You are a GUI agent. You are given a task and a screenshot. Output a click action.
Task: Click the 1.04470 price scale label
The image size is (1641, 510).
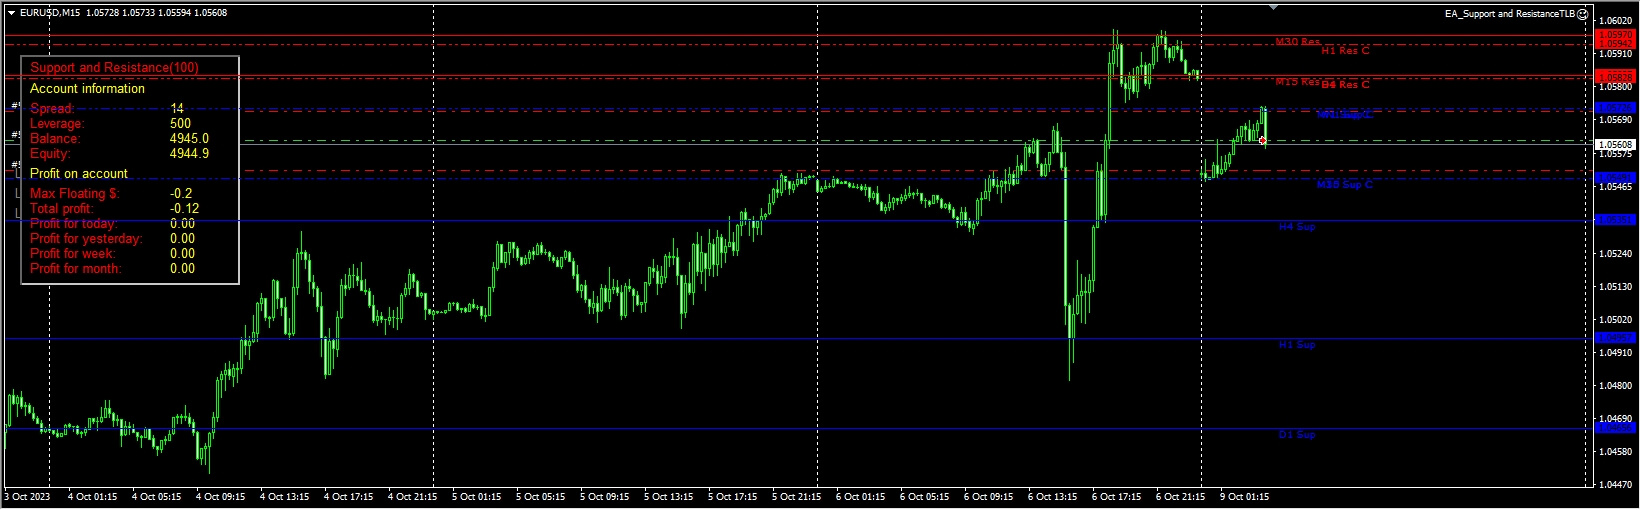coord(1616,485)
